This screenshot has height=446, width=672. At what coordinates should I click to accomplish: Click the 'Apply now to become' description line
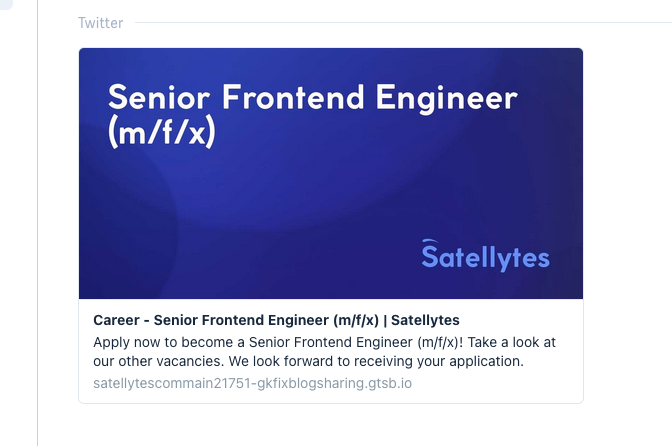(324, 342)
